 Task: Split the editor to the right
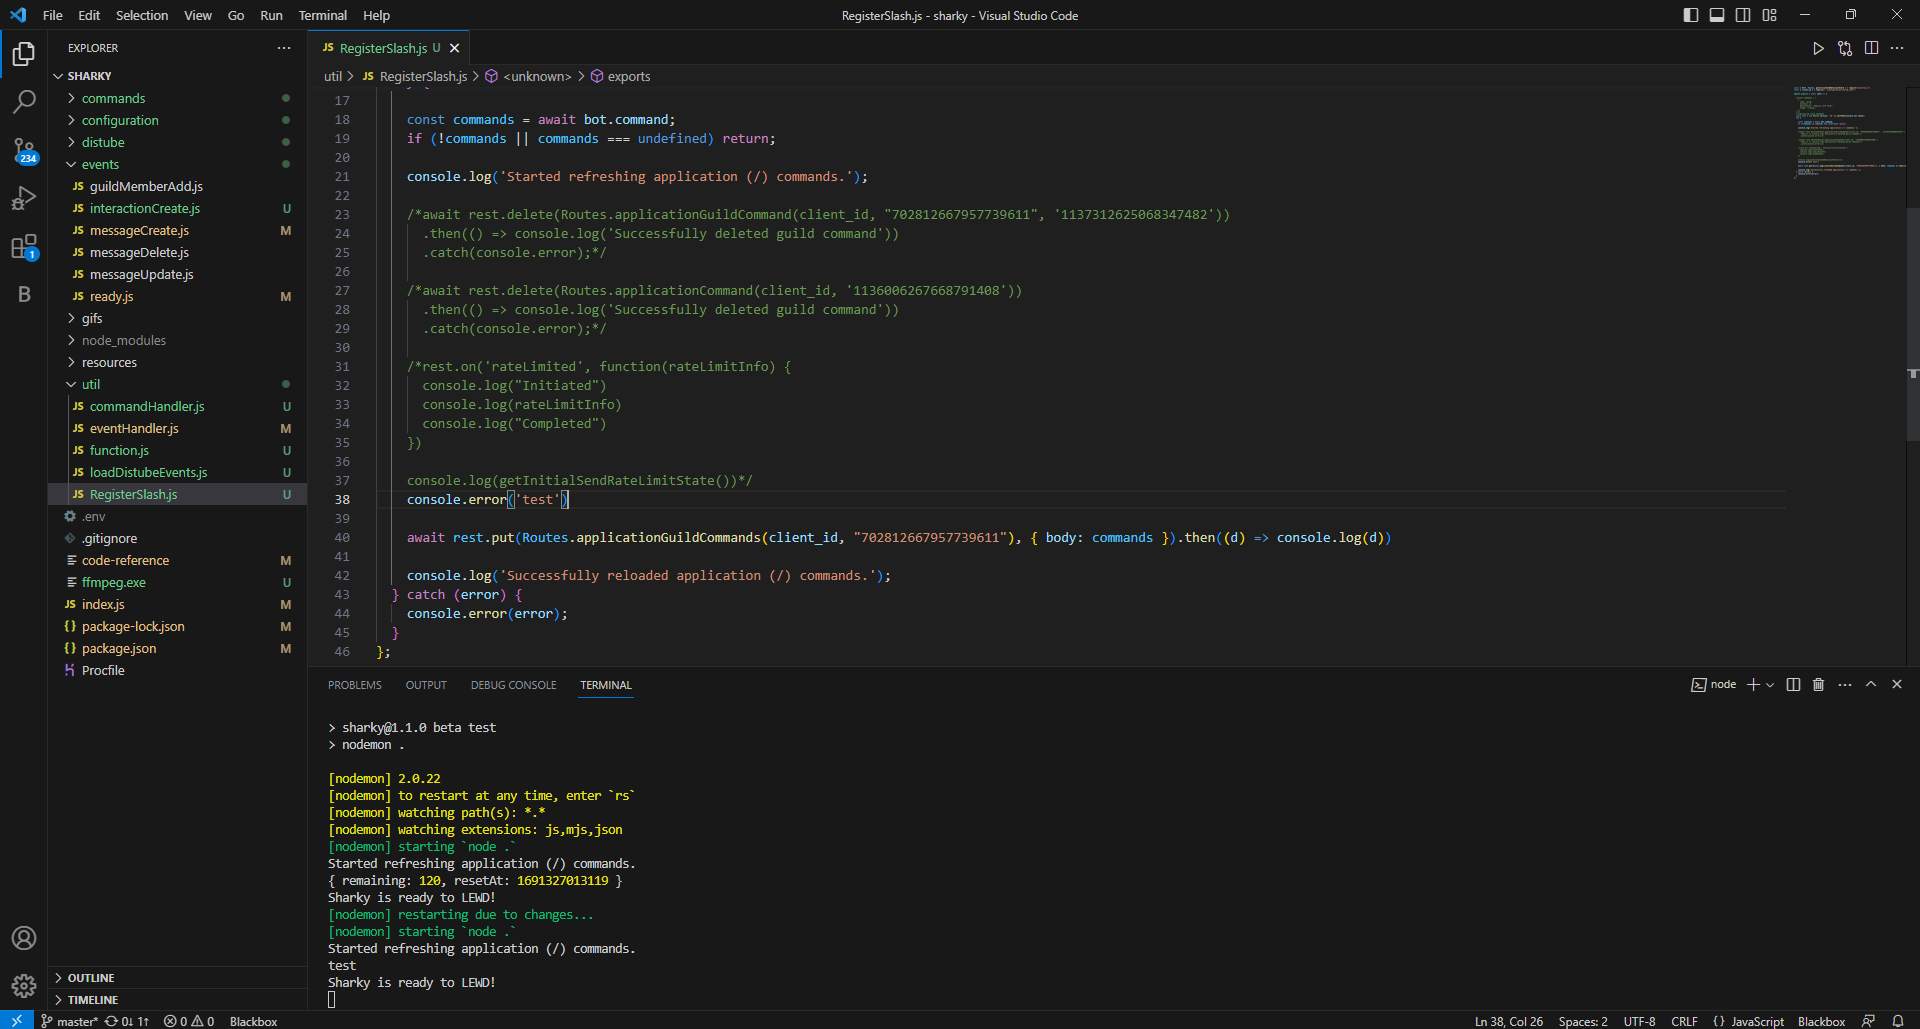1871,48
